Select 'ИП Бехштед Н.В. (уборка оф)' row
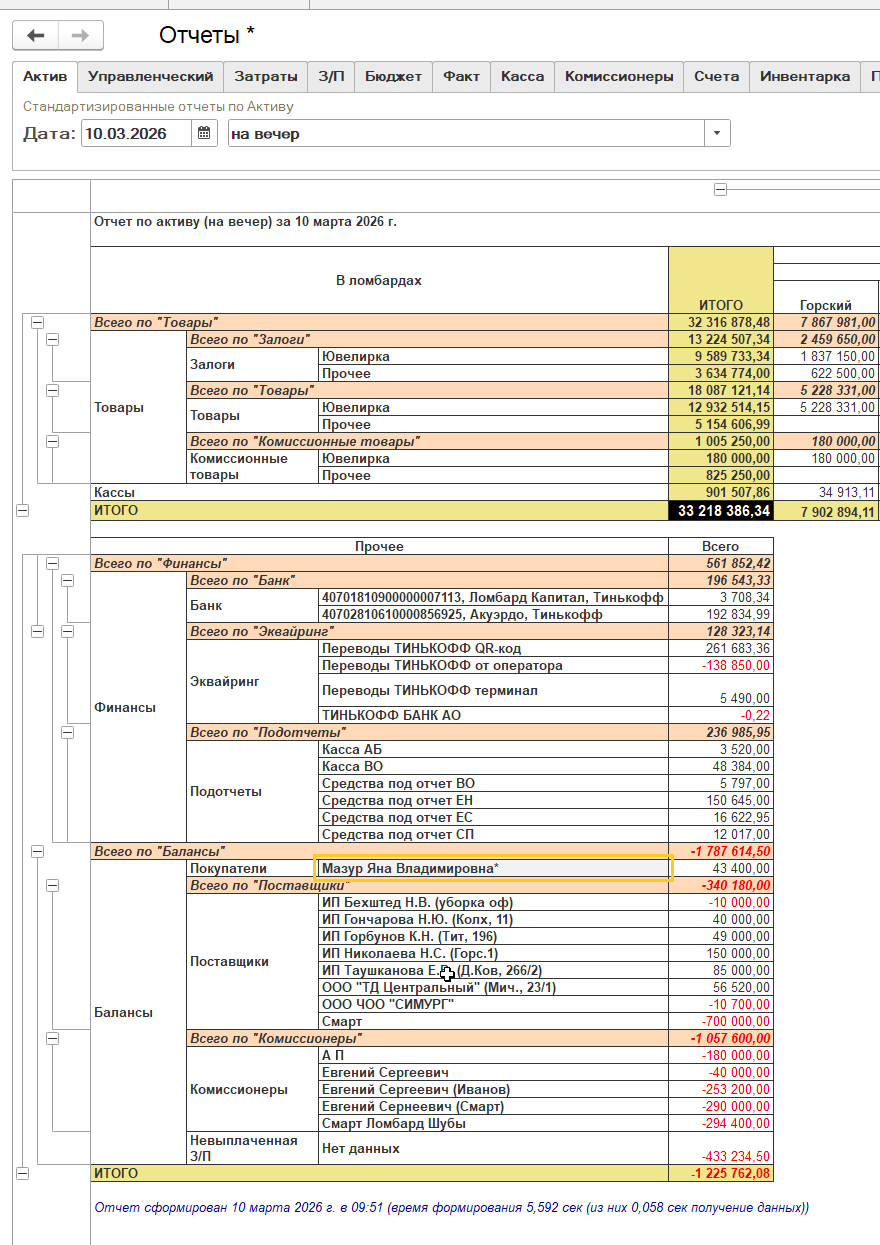The width and height of the screenshot is (880, 1245). point(493,902)
